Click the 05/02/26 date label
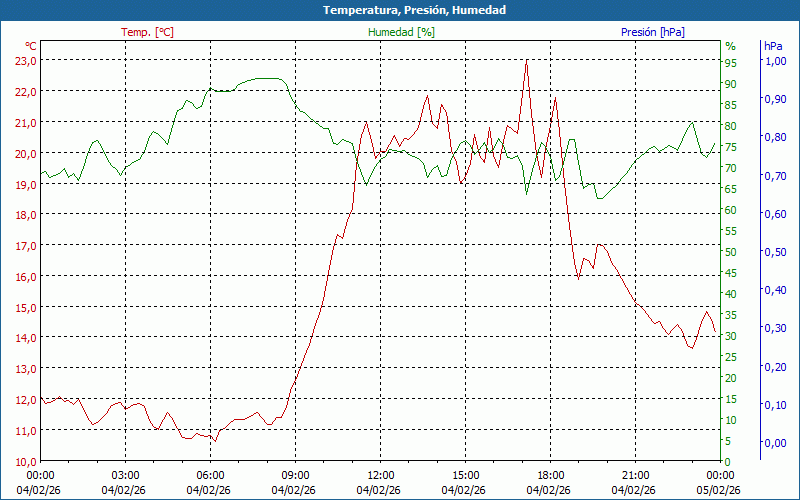Screen dimensions: 800x500 [720, 490]
